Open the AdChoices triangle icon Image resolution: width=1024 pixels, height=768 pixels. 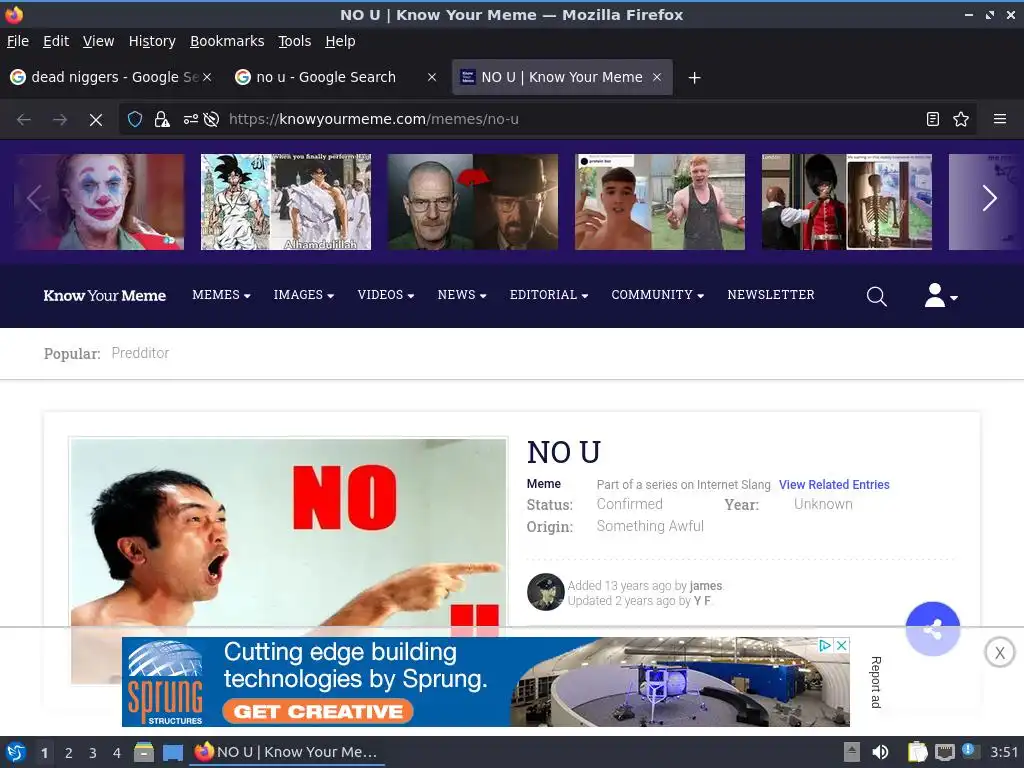pyautogui.click(x=825, y=645)
